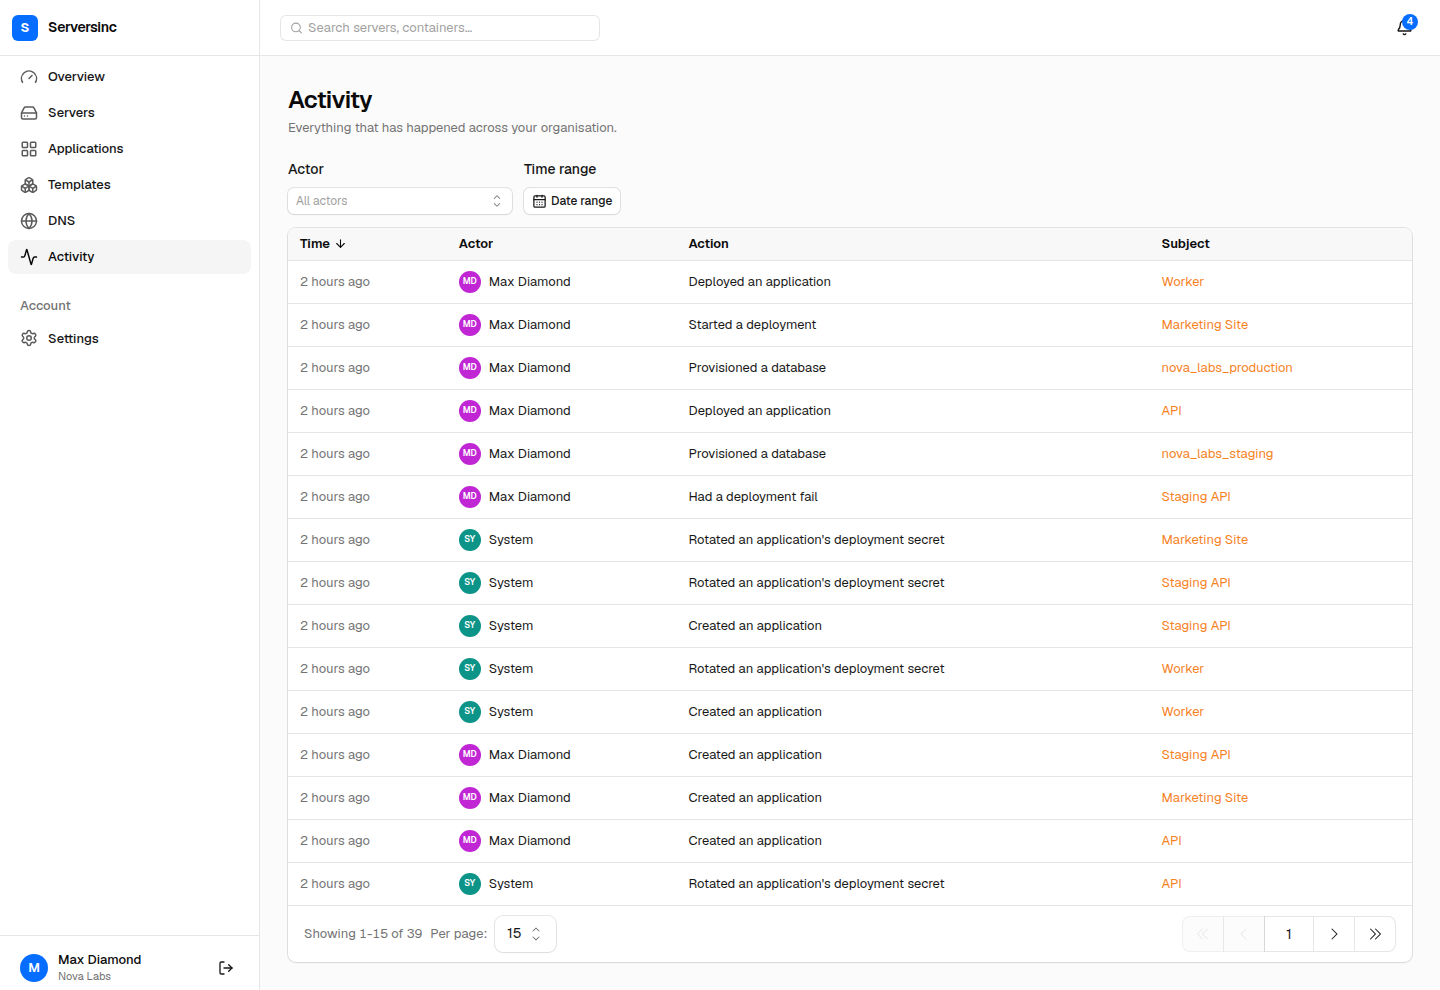Select page 1 in pagination
The height and width of the screenshot is (990, 1440).
(x=1289, y=934)
